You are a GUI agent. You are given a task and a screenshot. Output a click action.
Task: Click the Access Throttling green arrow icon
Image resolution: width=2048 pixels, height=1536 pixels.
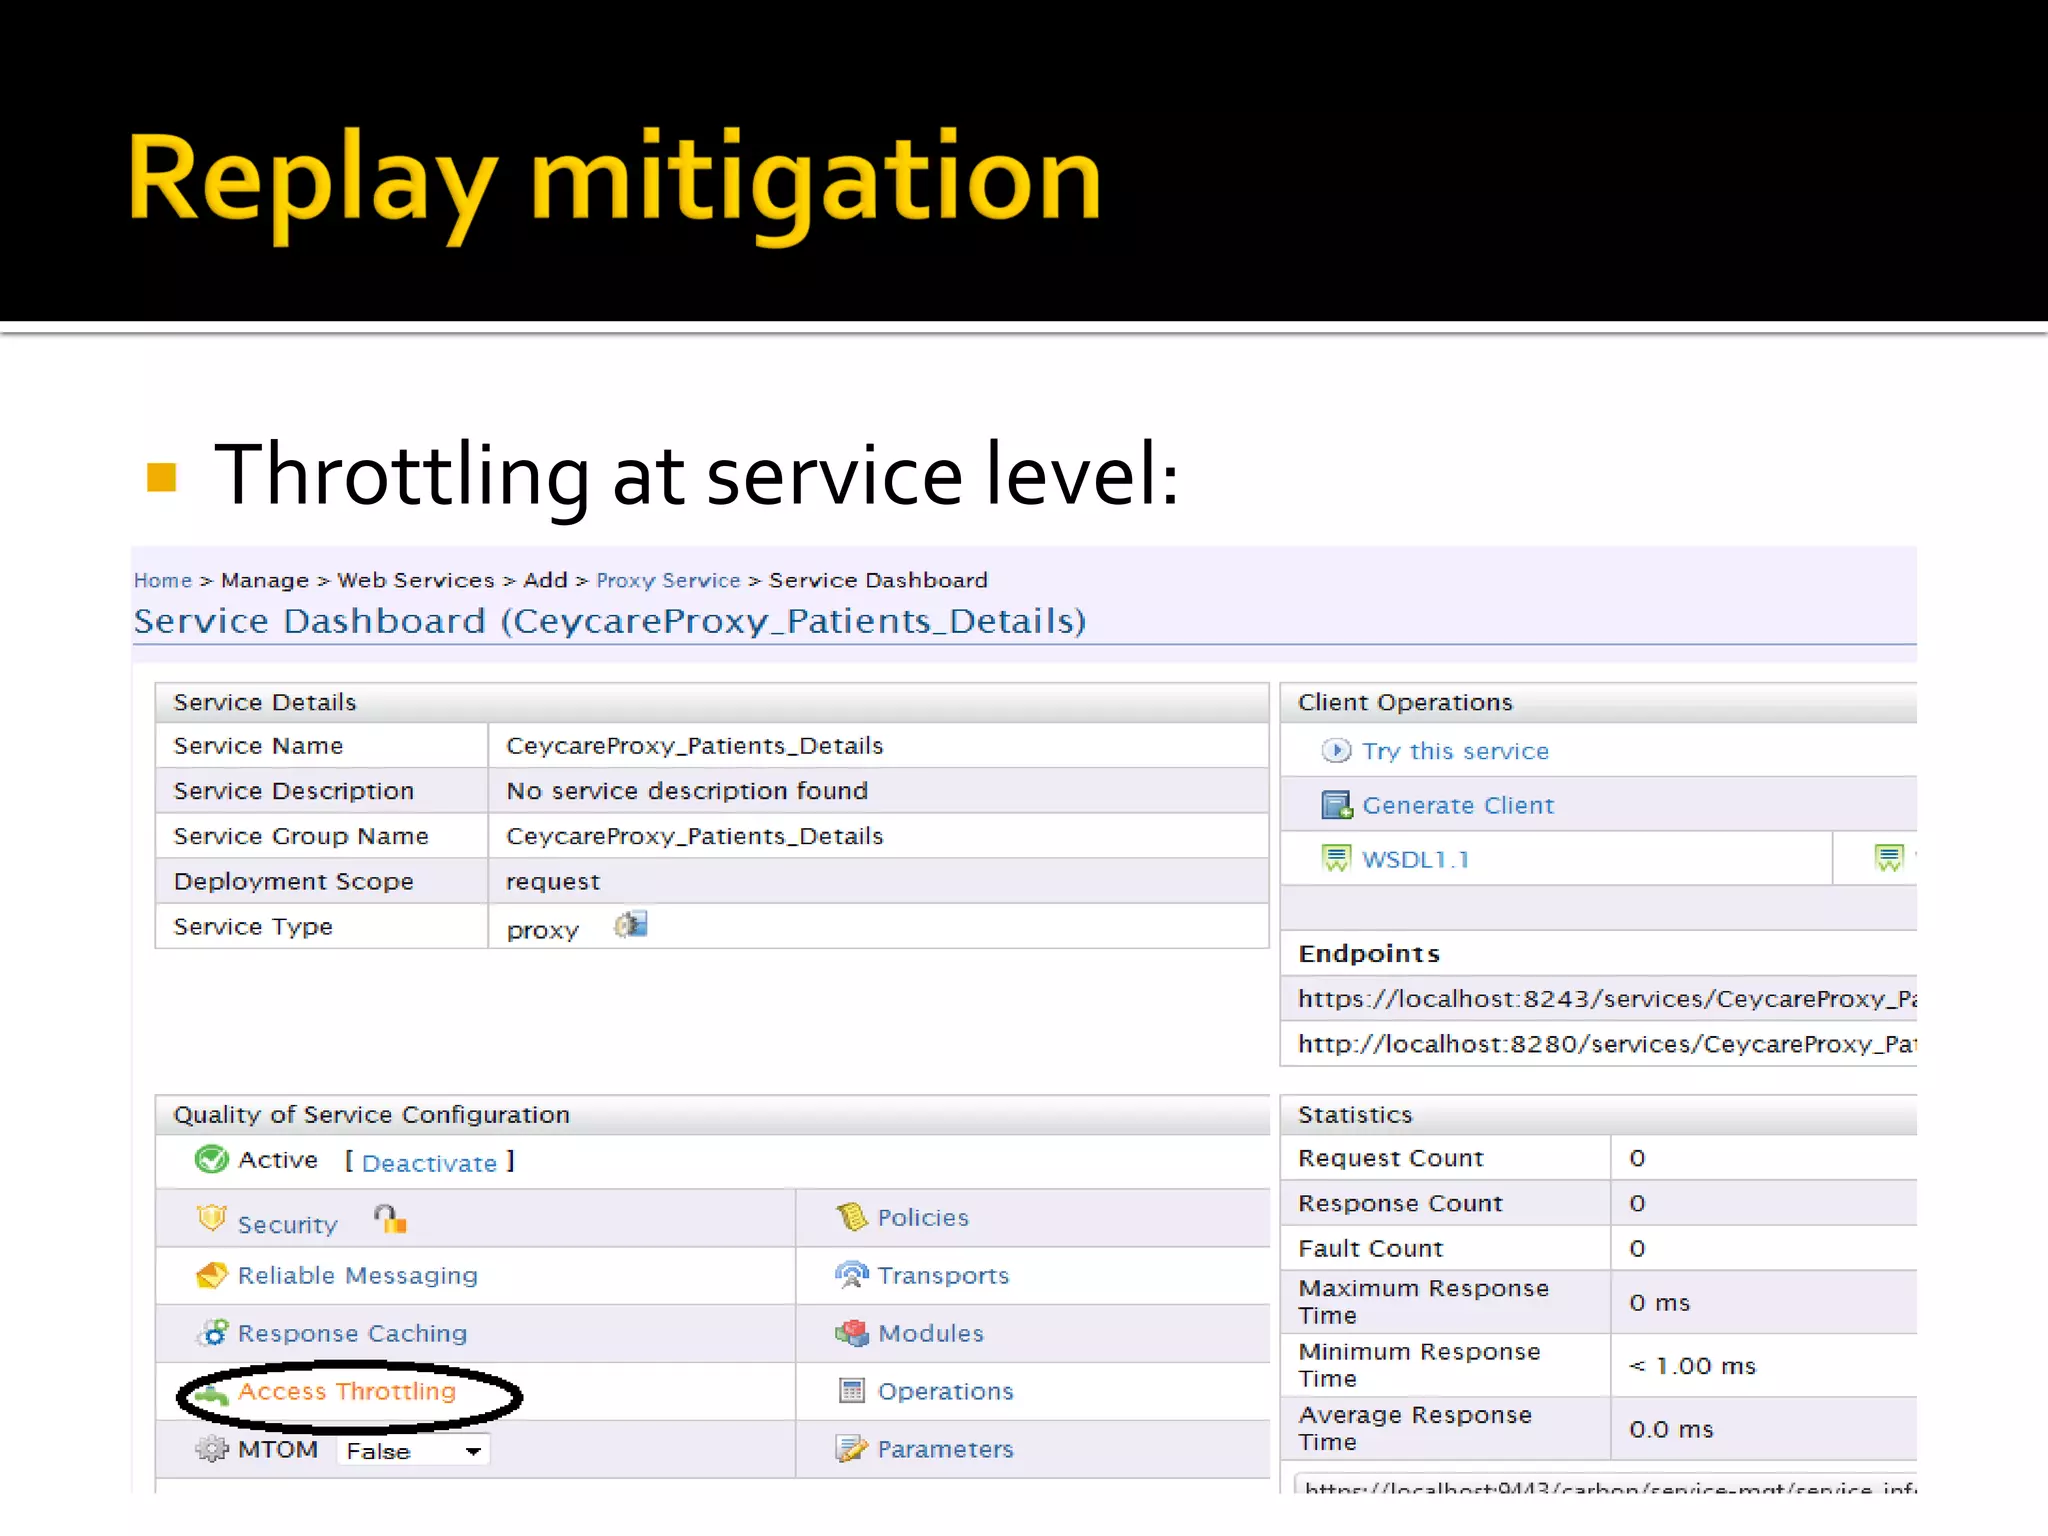point(211,1394)
